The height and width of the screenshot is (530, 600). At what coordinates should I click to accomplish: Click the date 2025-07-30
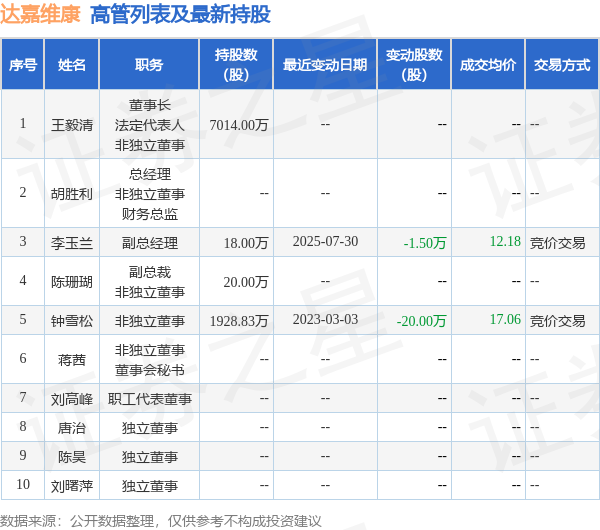[325, 241]
